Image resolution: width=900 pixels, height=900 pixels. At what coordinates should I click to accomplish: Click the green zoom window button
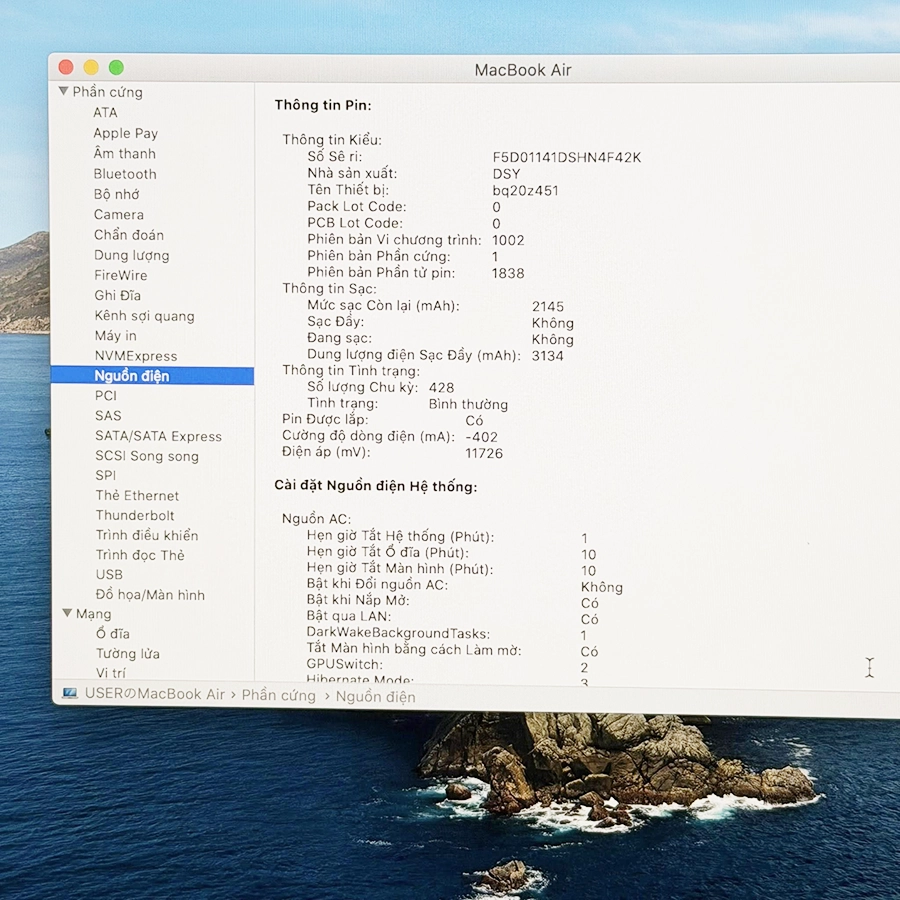click(116, 68)
